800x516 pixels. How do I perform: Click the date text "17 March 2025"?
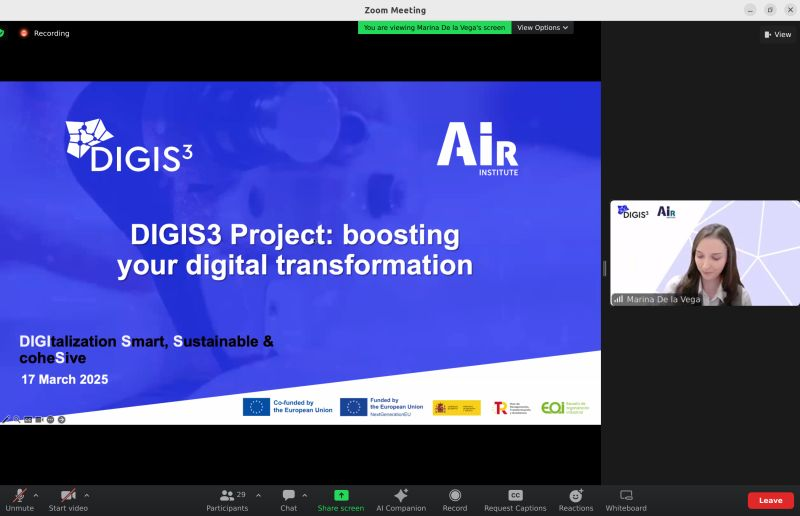coord(65,379)
